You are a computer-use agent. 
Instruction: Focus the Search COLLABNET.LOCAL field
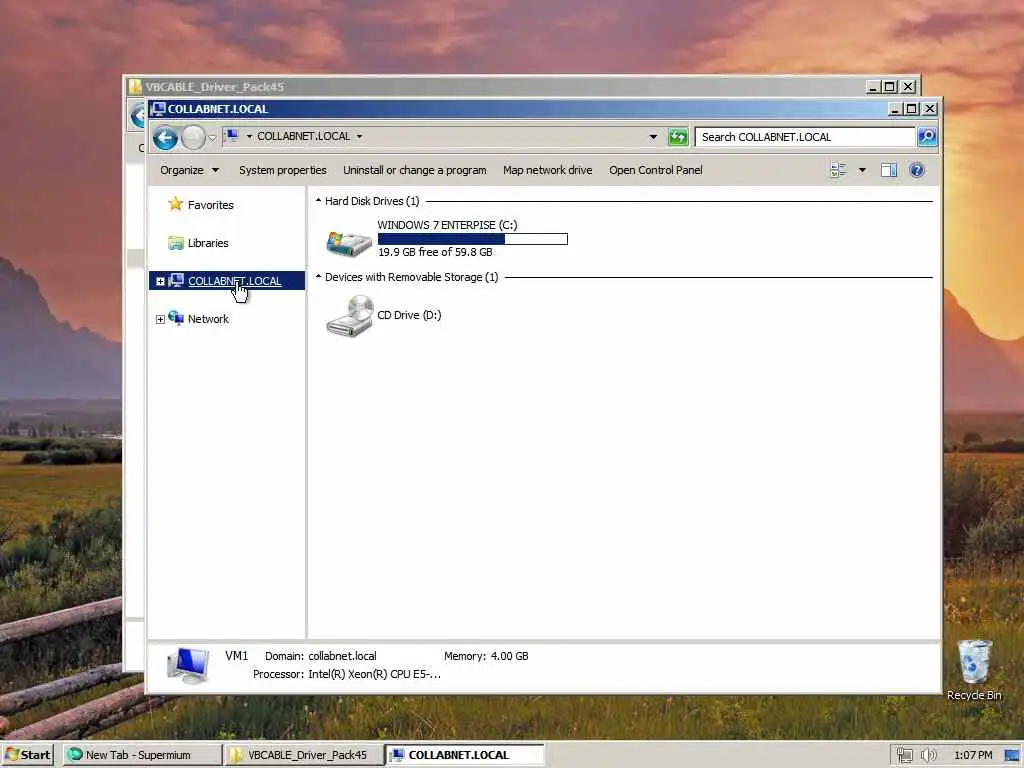click(805, 136)
